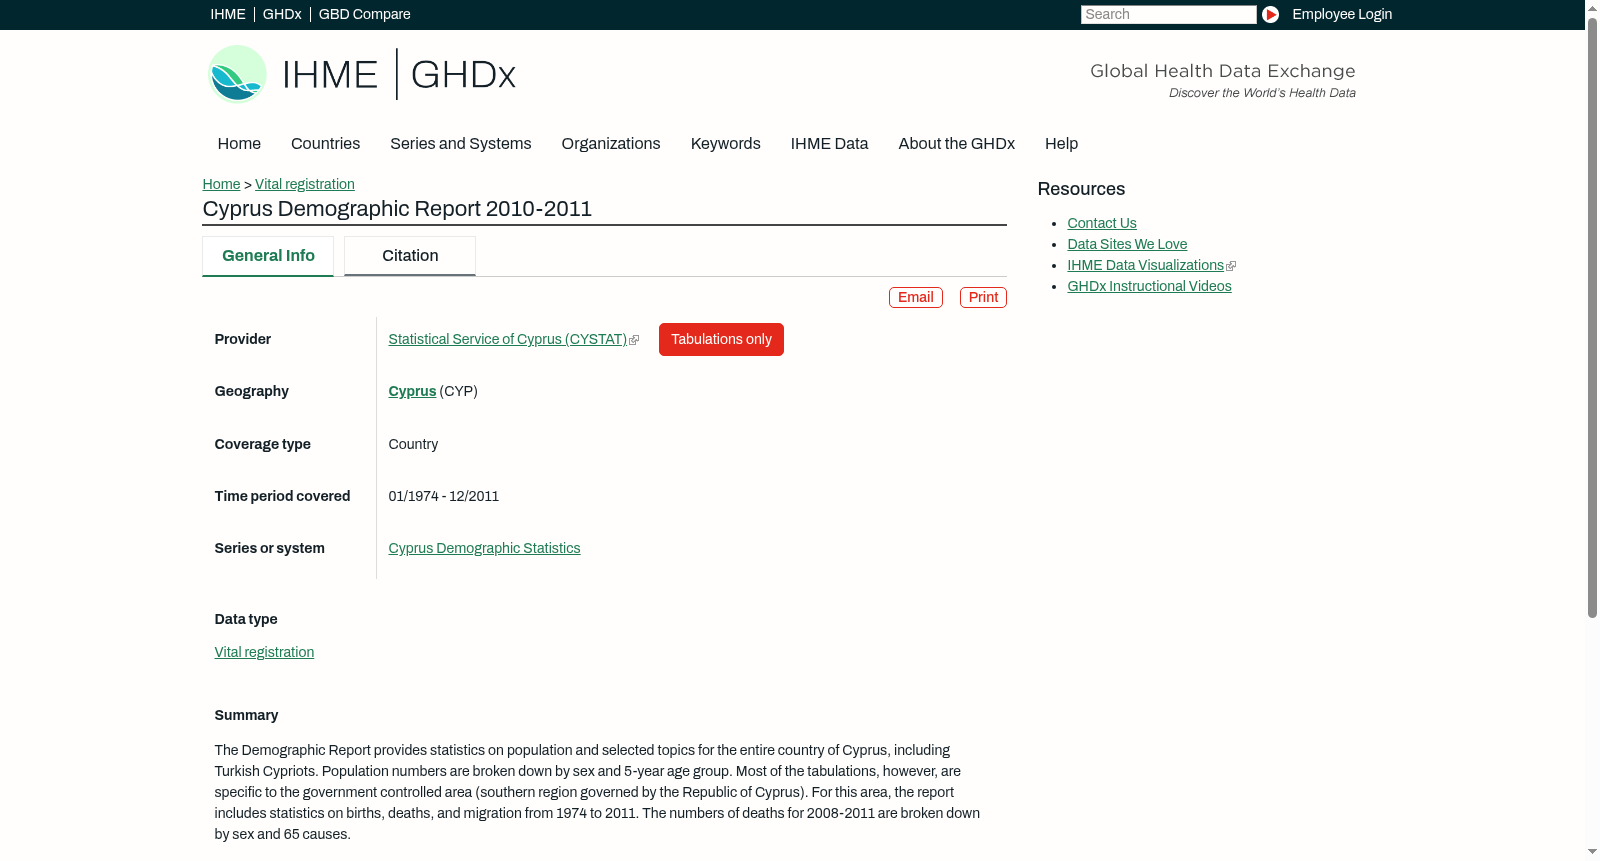Click scrollbar up arrow
The image size is (1600, 861).
coord(1592,7)
